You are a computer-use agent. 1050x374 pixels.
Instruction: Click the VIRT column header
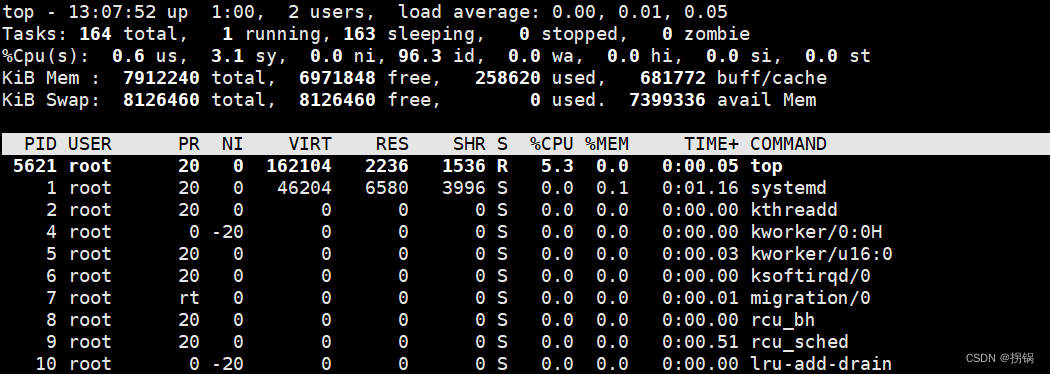310,144
